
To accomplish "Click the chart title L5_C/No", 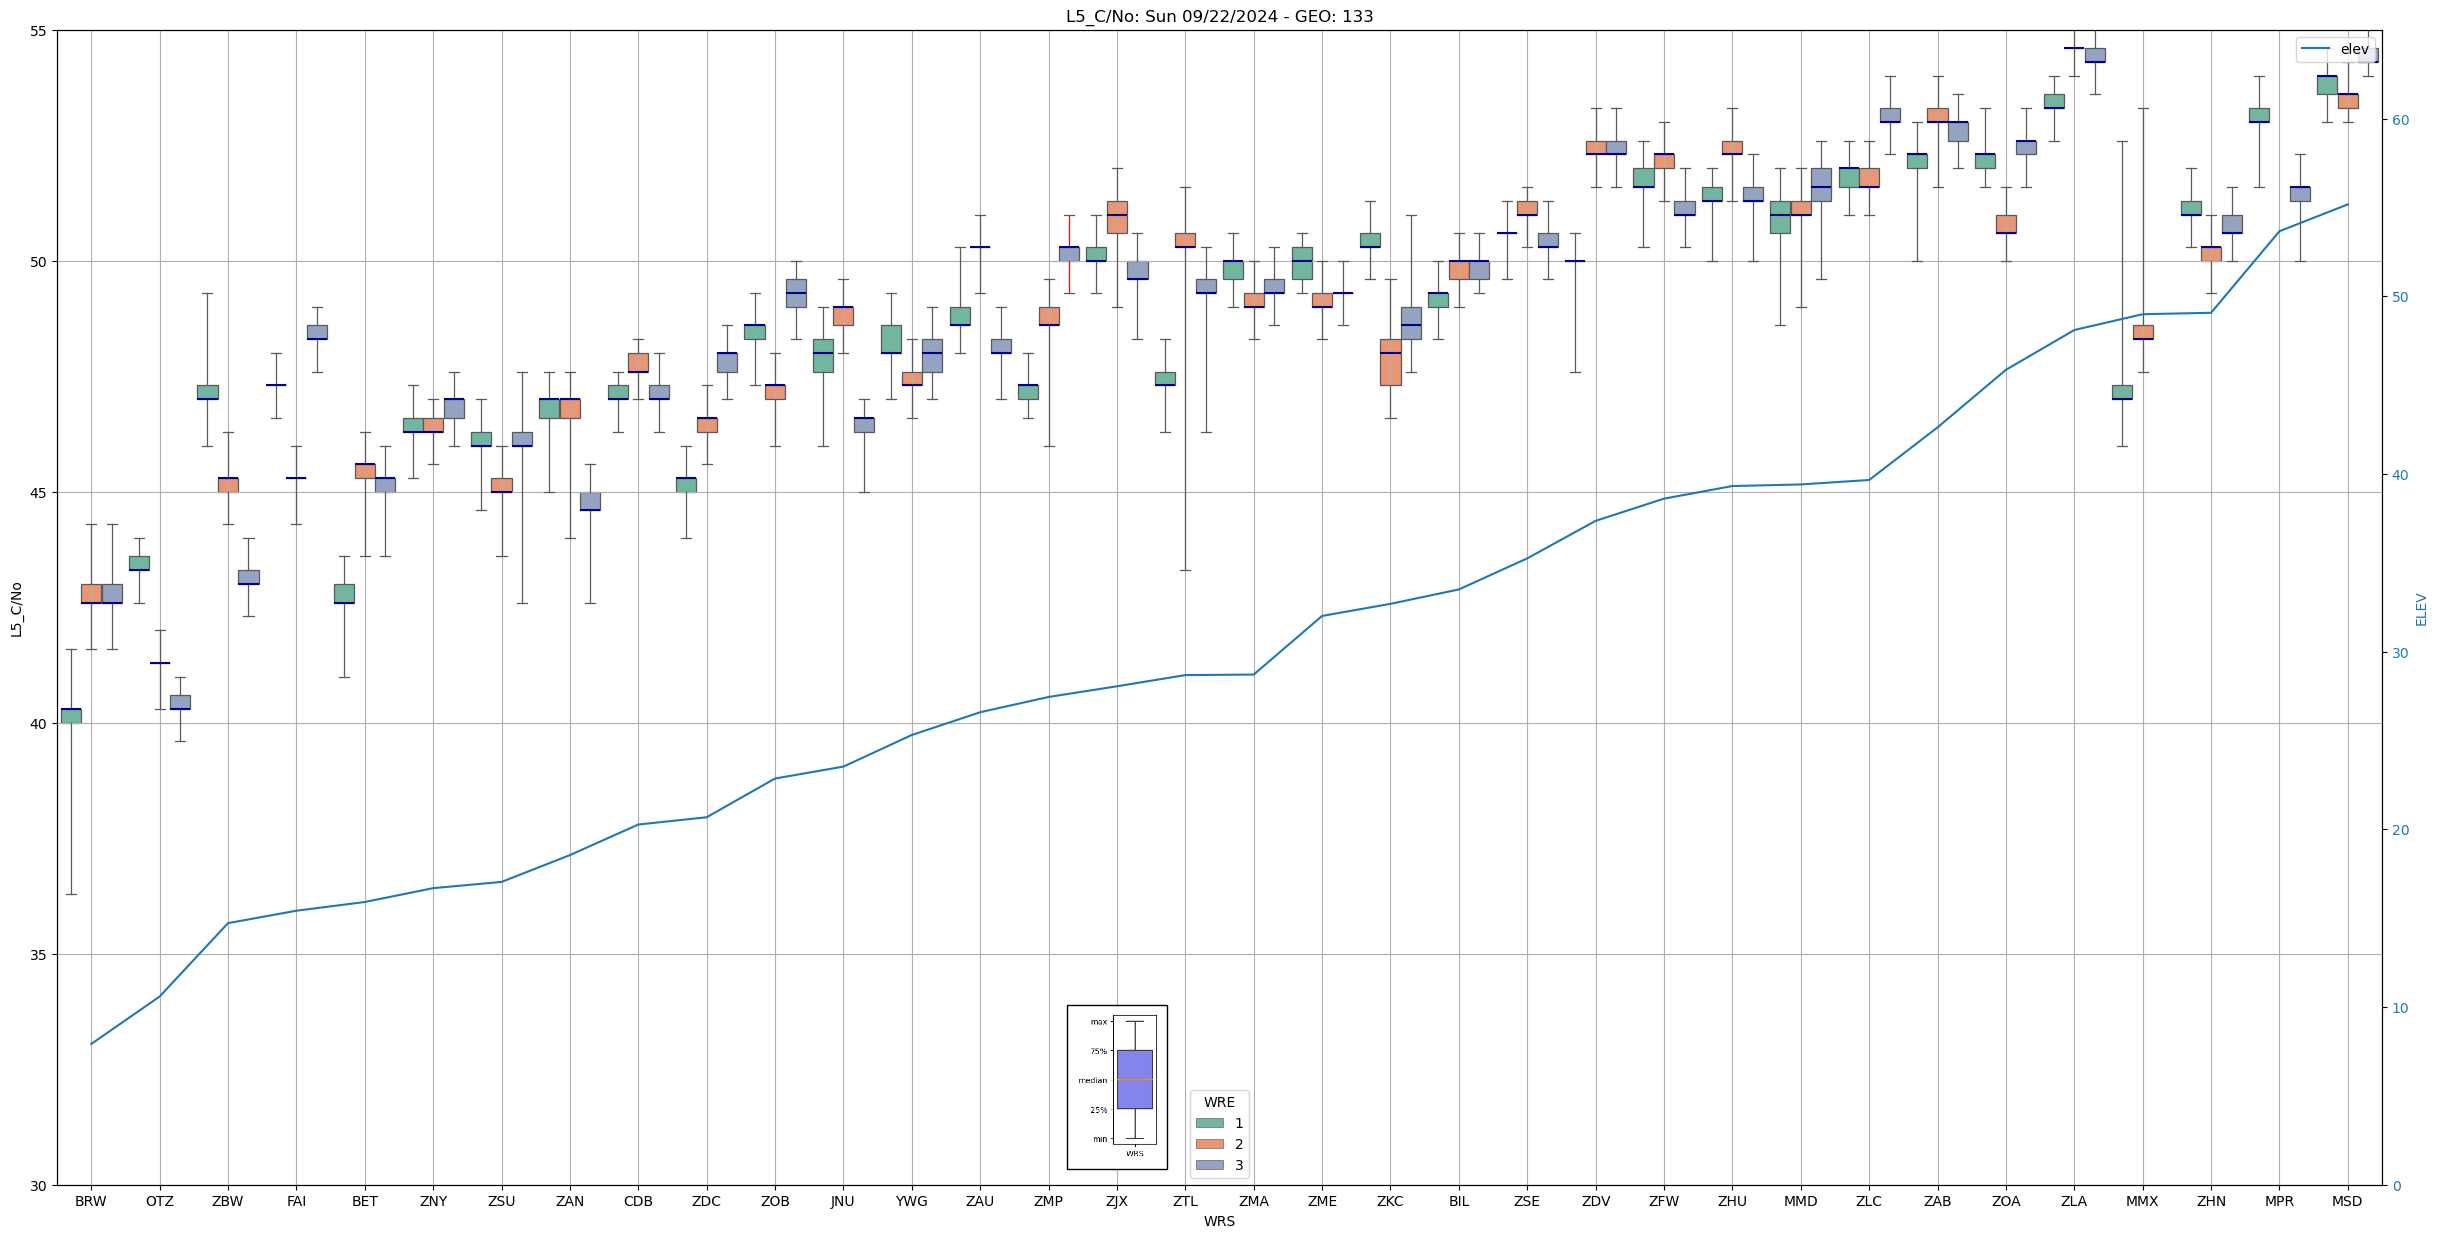I will [1219, 16].
